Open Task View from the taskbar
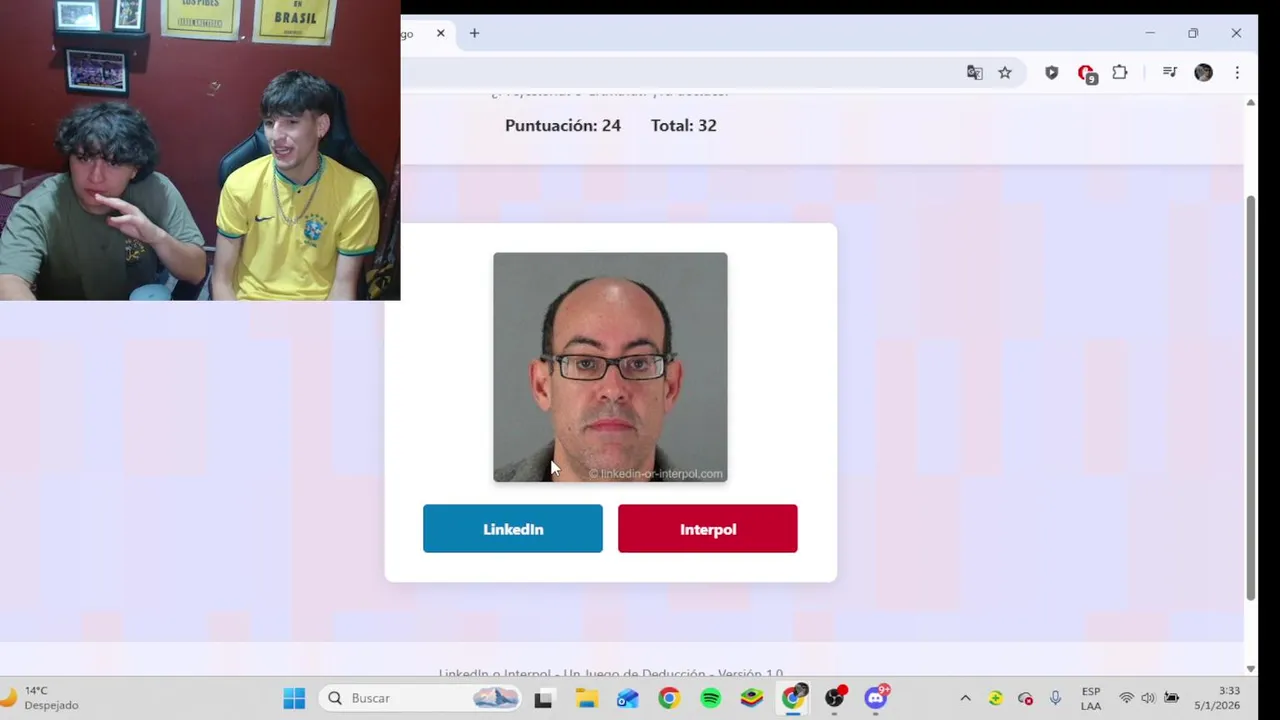Image resolution: width=1280 pixels, height=720 pixels. (x=543, y=698)
